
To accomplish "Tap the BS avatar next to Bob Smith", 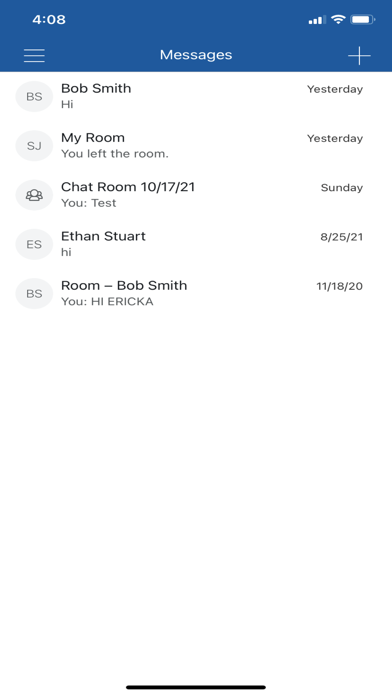I will [34, 96].
